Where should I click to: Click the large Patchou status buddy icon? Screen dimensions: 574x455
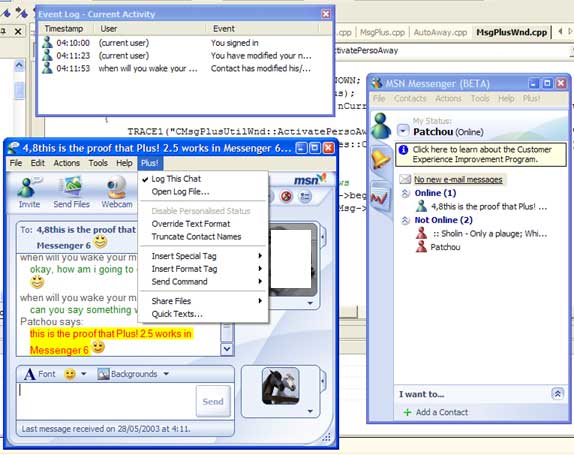pyautogui.click(x=381, y=126)
